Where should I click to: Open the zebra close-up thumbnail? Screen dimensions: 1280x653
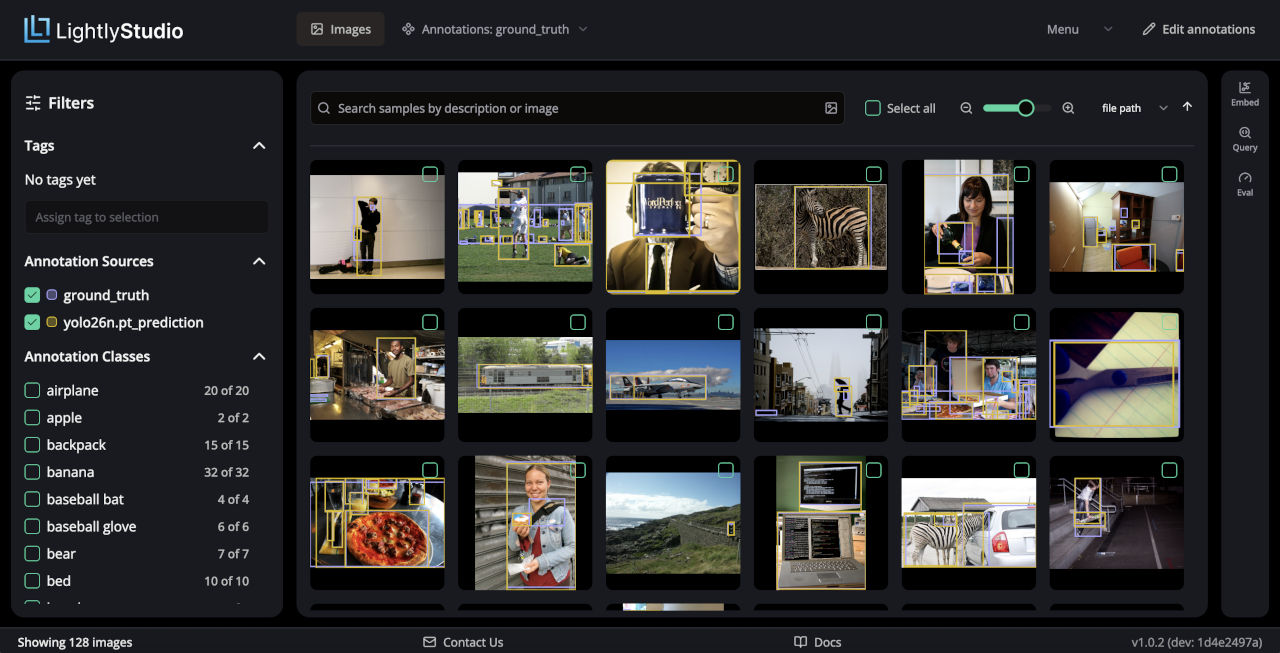[x=820, y=227]
